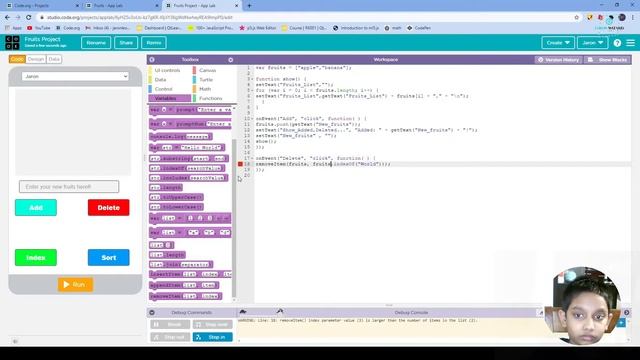This screenshot has width=640, height=360.
Task: Open Toolbox settings gear icon
Action: [x=231, y=60]
